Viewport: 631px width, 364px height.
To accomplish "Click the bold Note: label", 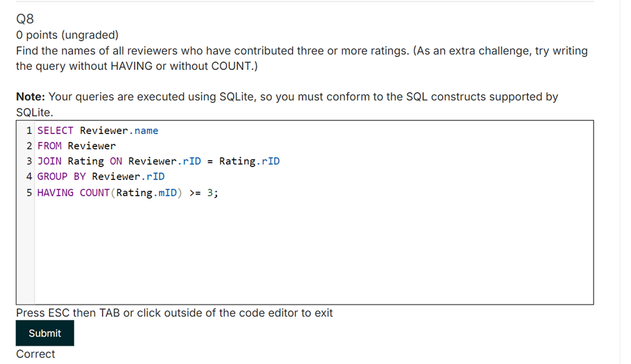I will coord(31,97).
